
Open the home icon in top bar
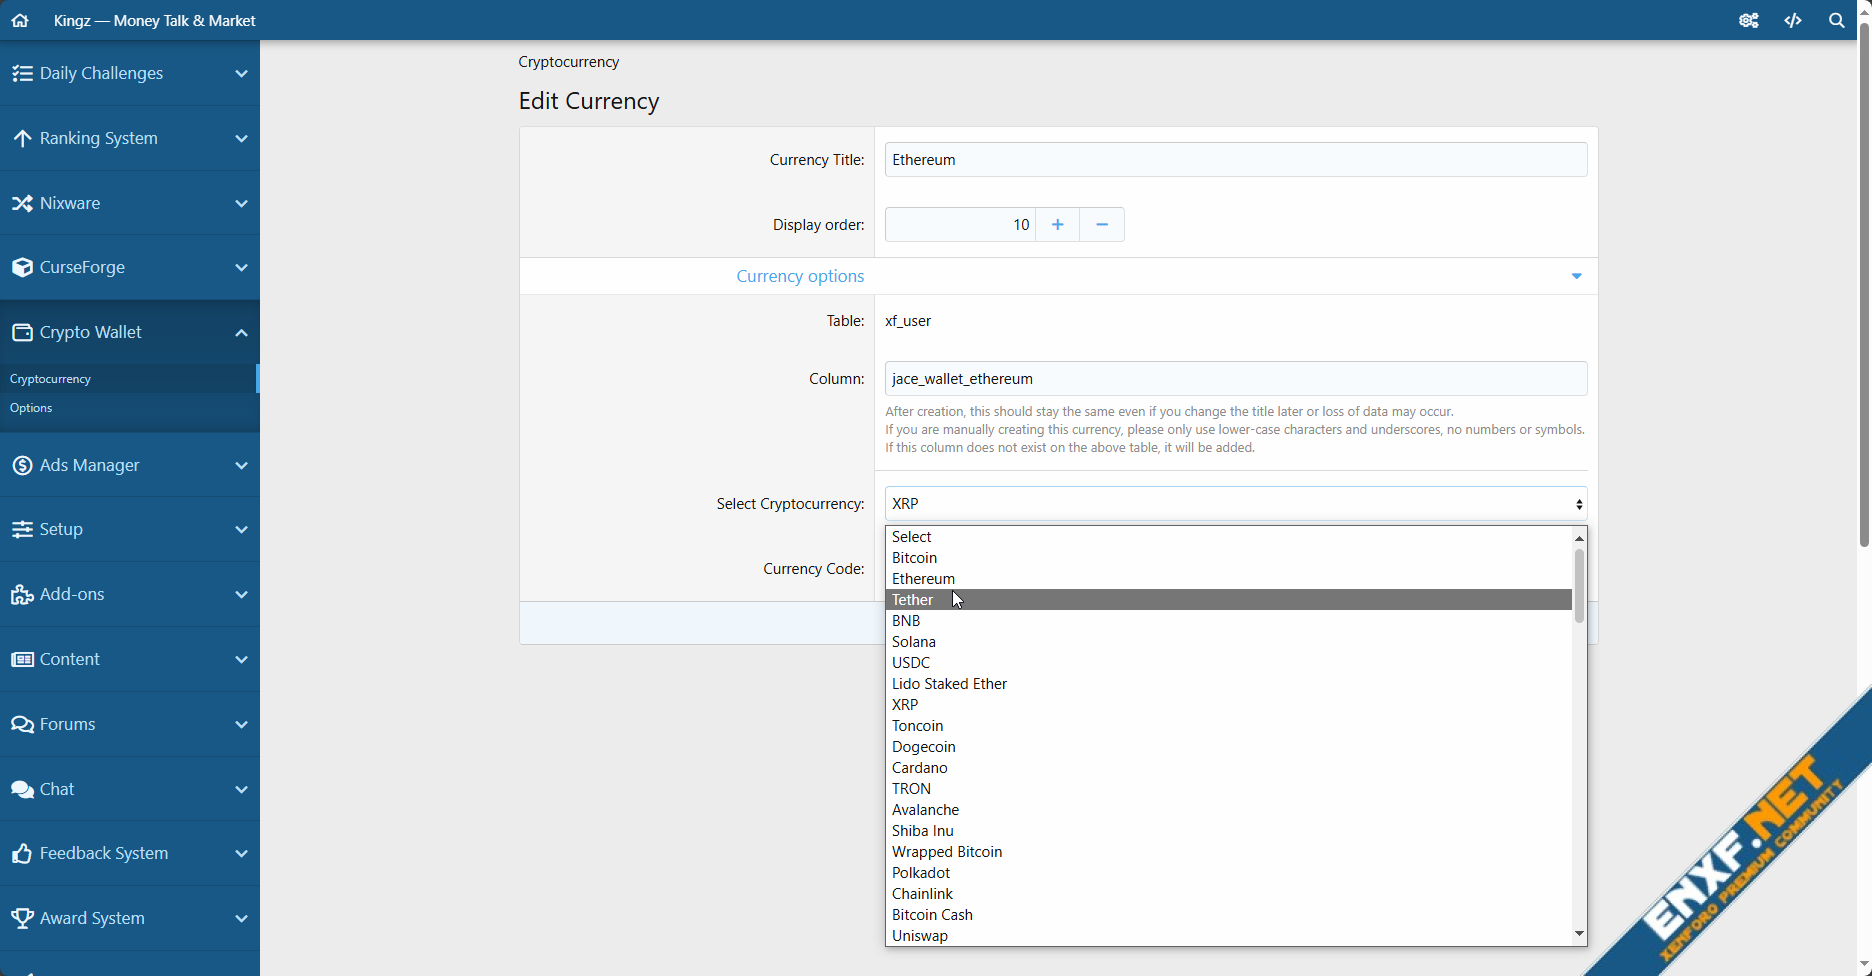[x=20, y=20]
